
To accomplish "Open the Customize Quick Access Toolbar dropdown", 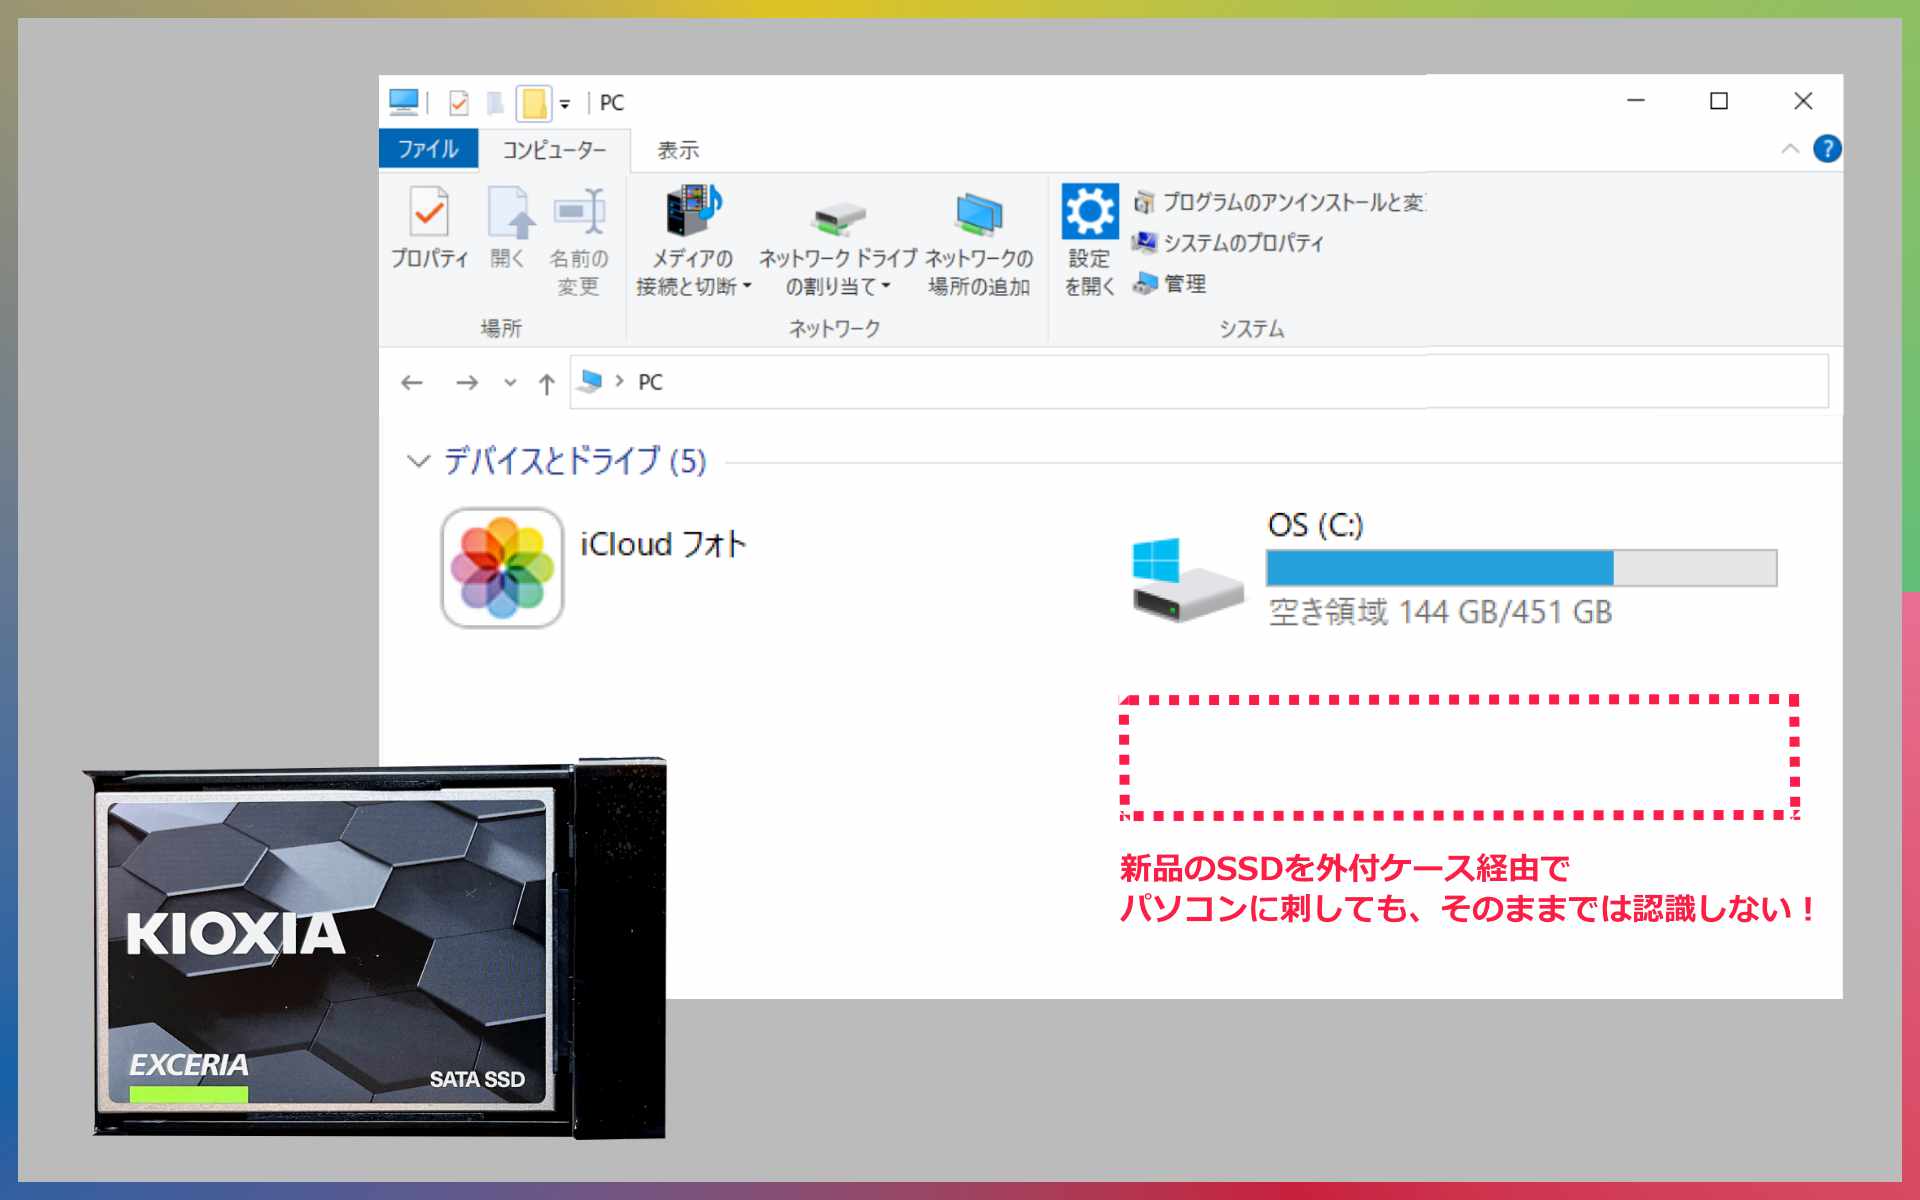I will [x=565, y=103].
